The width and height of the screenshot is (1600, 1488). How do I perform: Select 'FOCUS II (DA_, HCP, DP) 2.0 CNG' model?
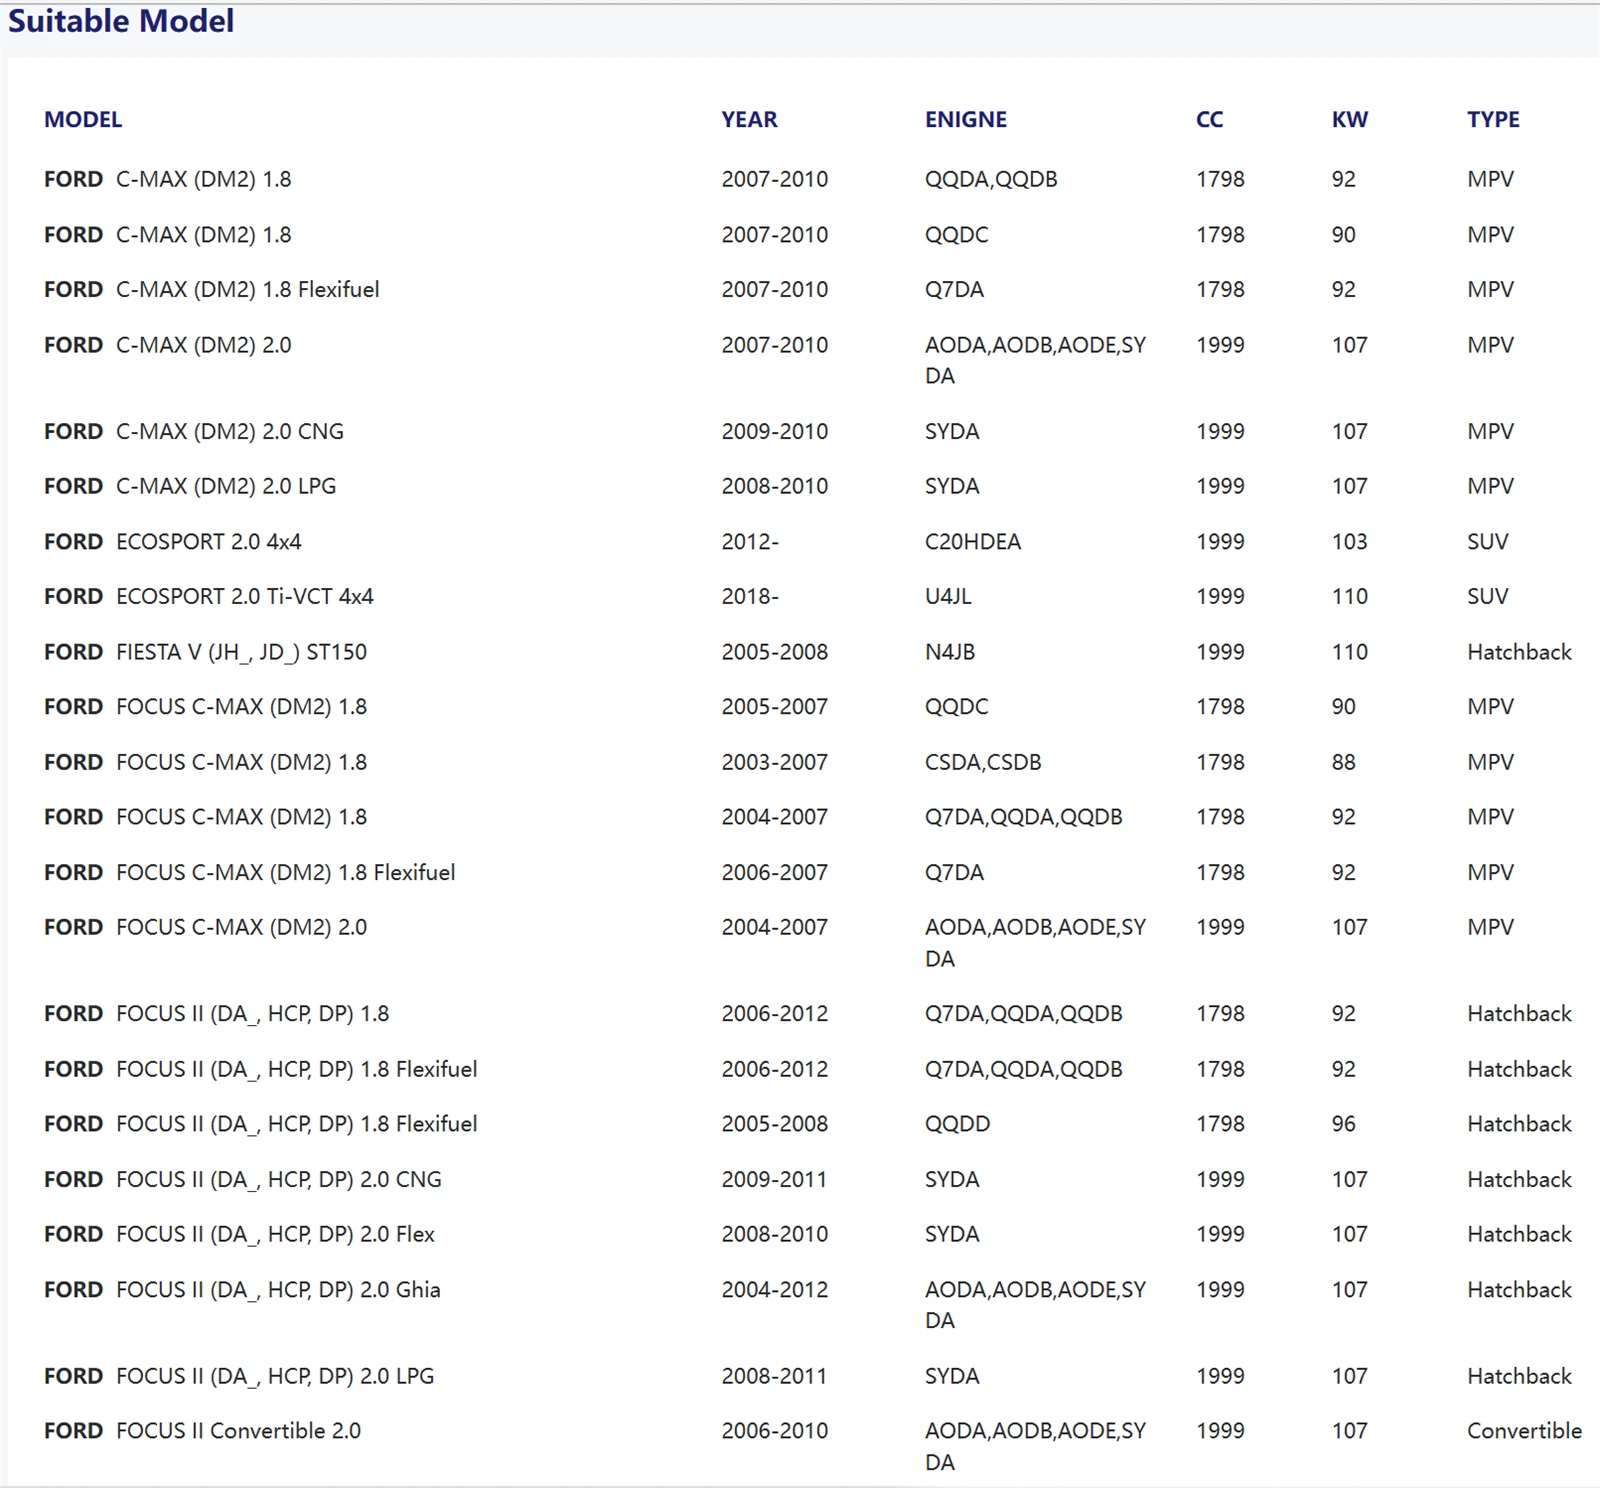pyautogui.click(x=279, y=1180)
